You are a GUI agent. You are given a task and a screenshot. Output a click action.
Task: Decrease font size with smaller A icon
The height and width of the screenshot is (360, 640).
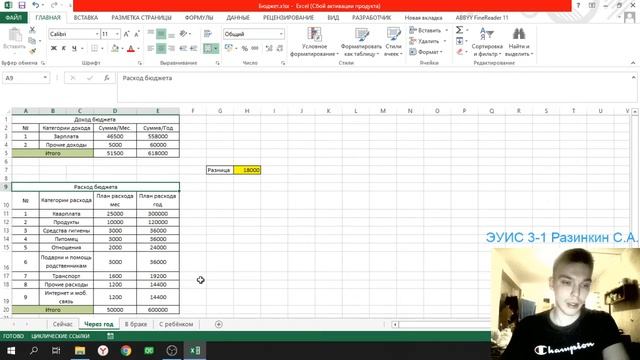click(137, 34)
